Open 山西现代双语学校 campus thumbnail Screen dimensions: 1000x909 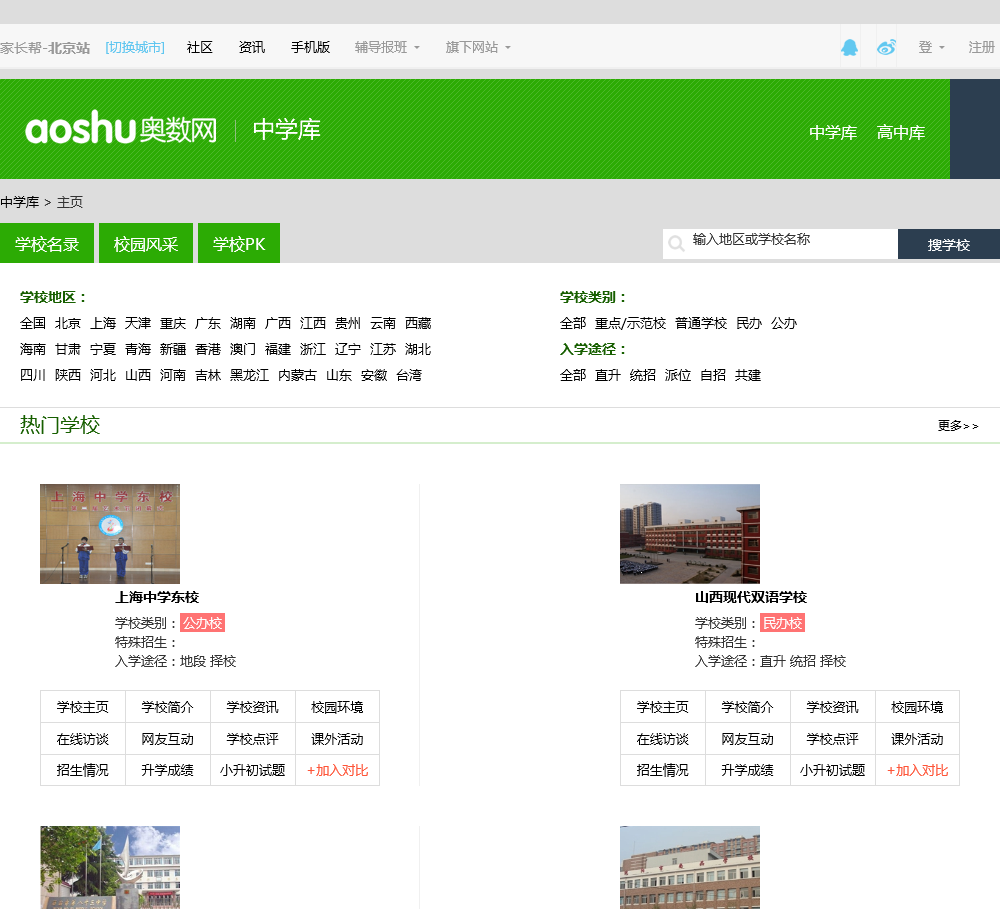[690, 534]
